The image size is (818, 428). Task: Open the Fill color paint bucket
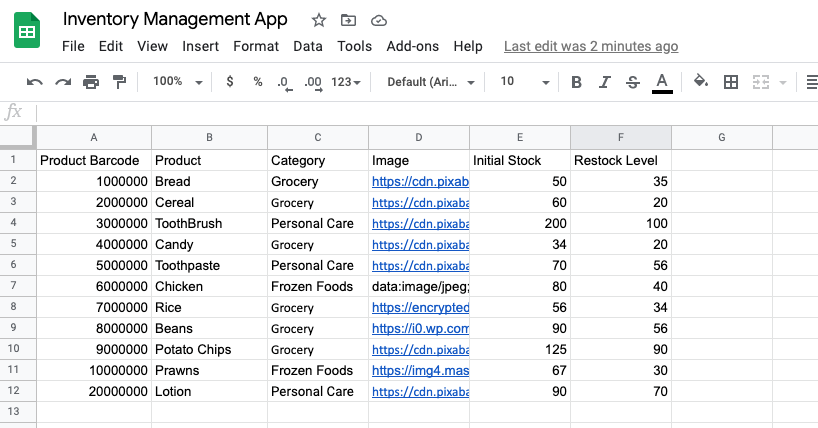coord(701,81)
